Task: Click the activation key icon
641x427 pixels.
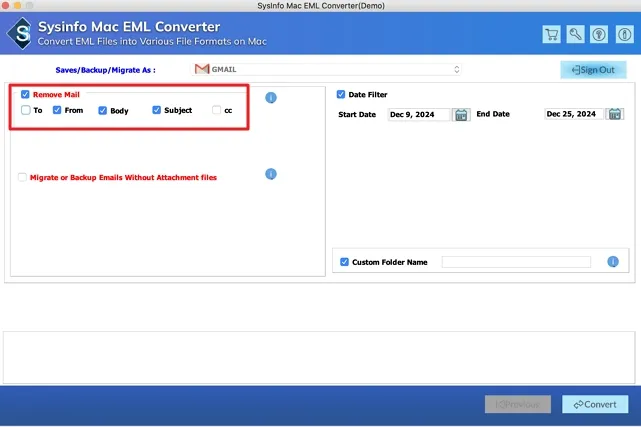Action: (575, 34)
